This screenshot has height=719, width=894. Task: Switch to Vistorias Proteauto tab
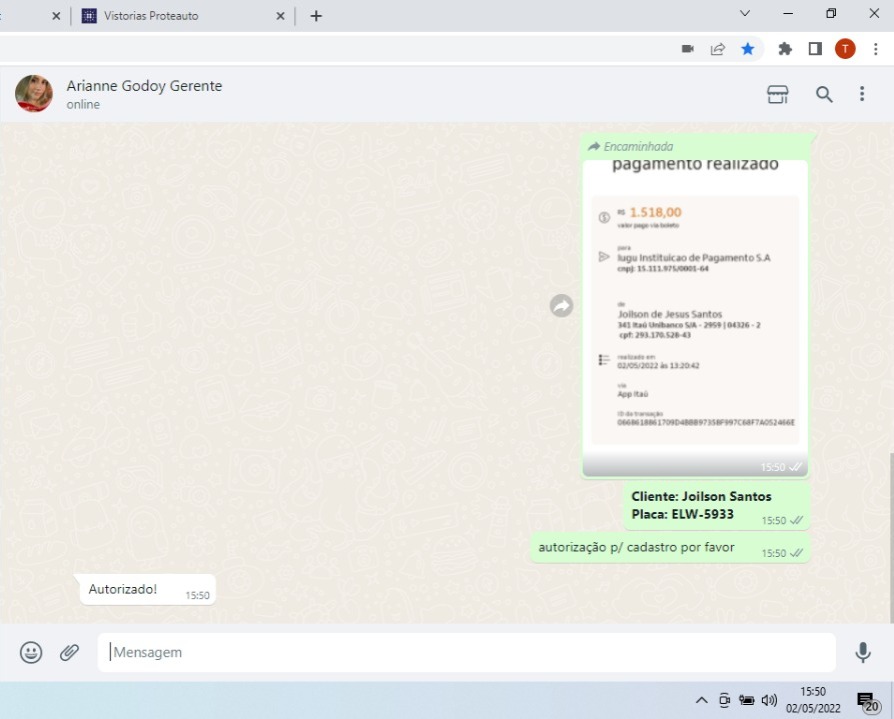pos(170,16)
